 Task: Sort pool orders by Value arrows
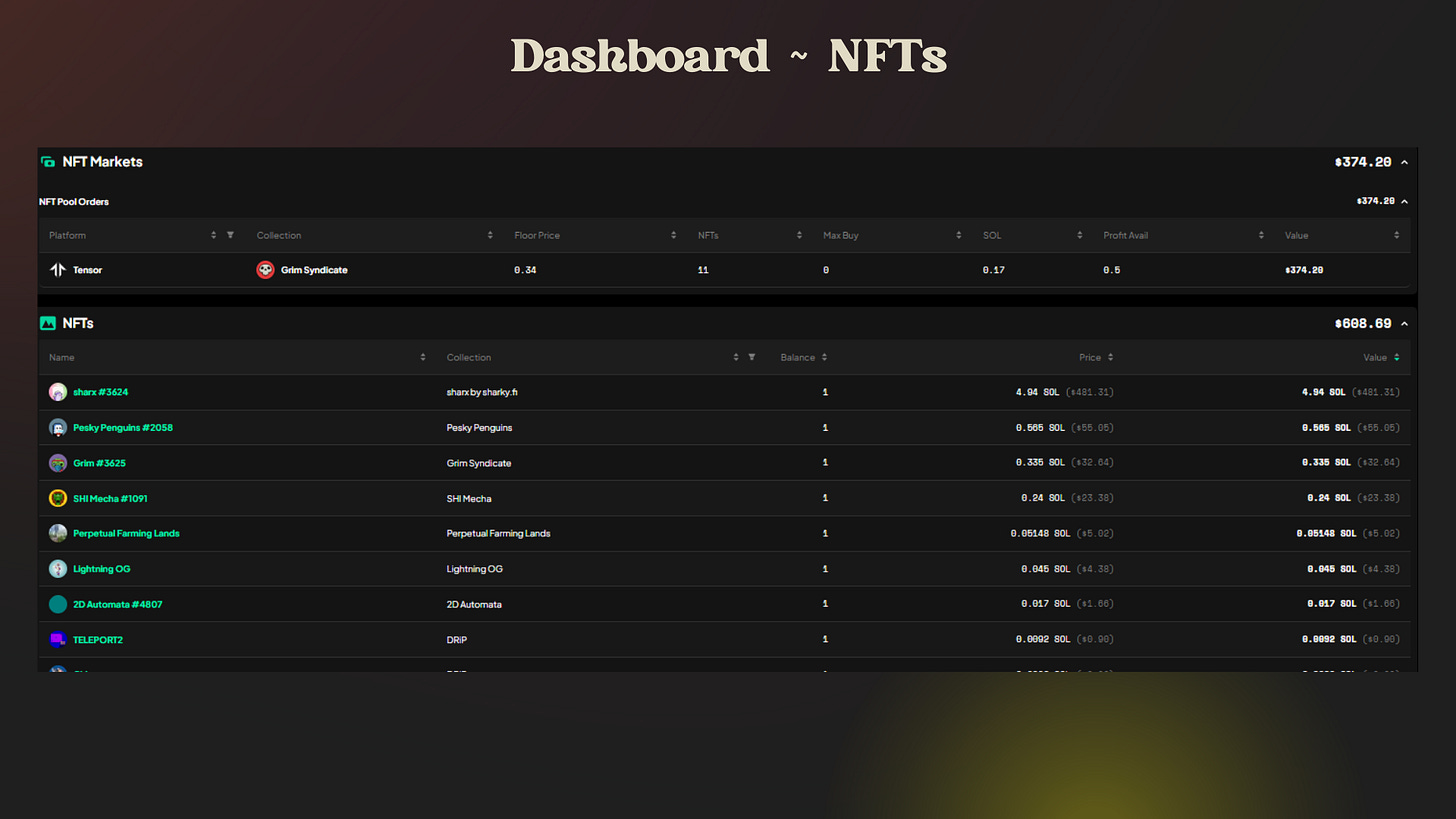[x=1396, y=235]
